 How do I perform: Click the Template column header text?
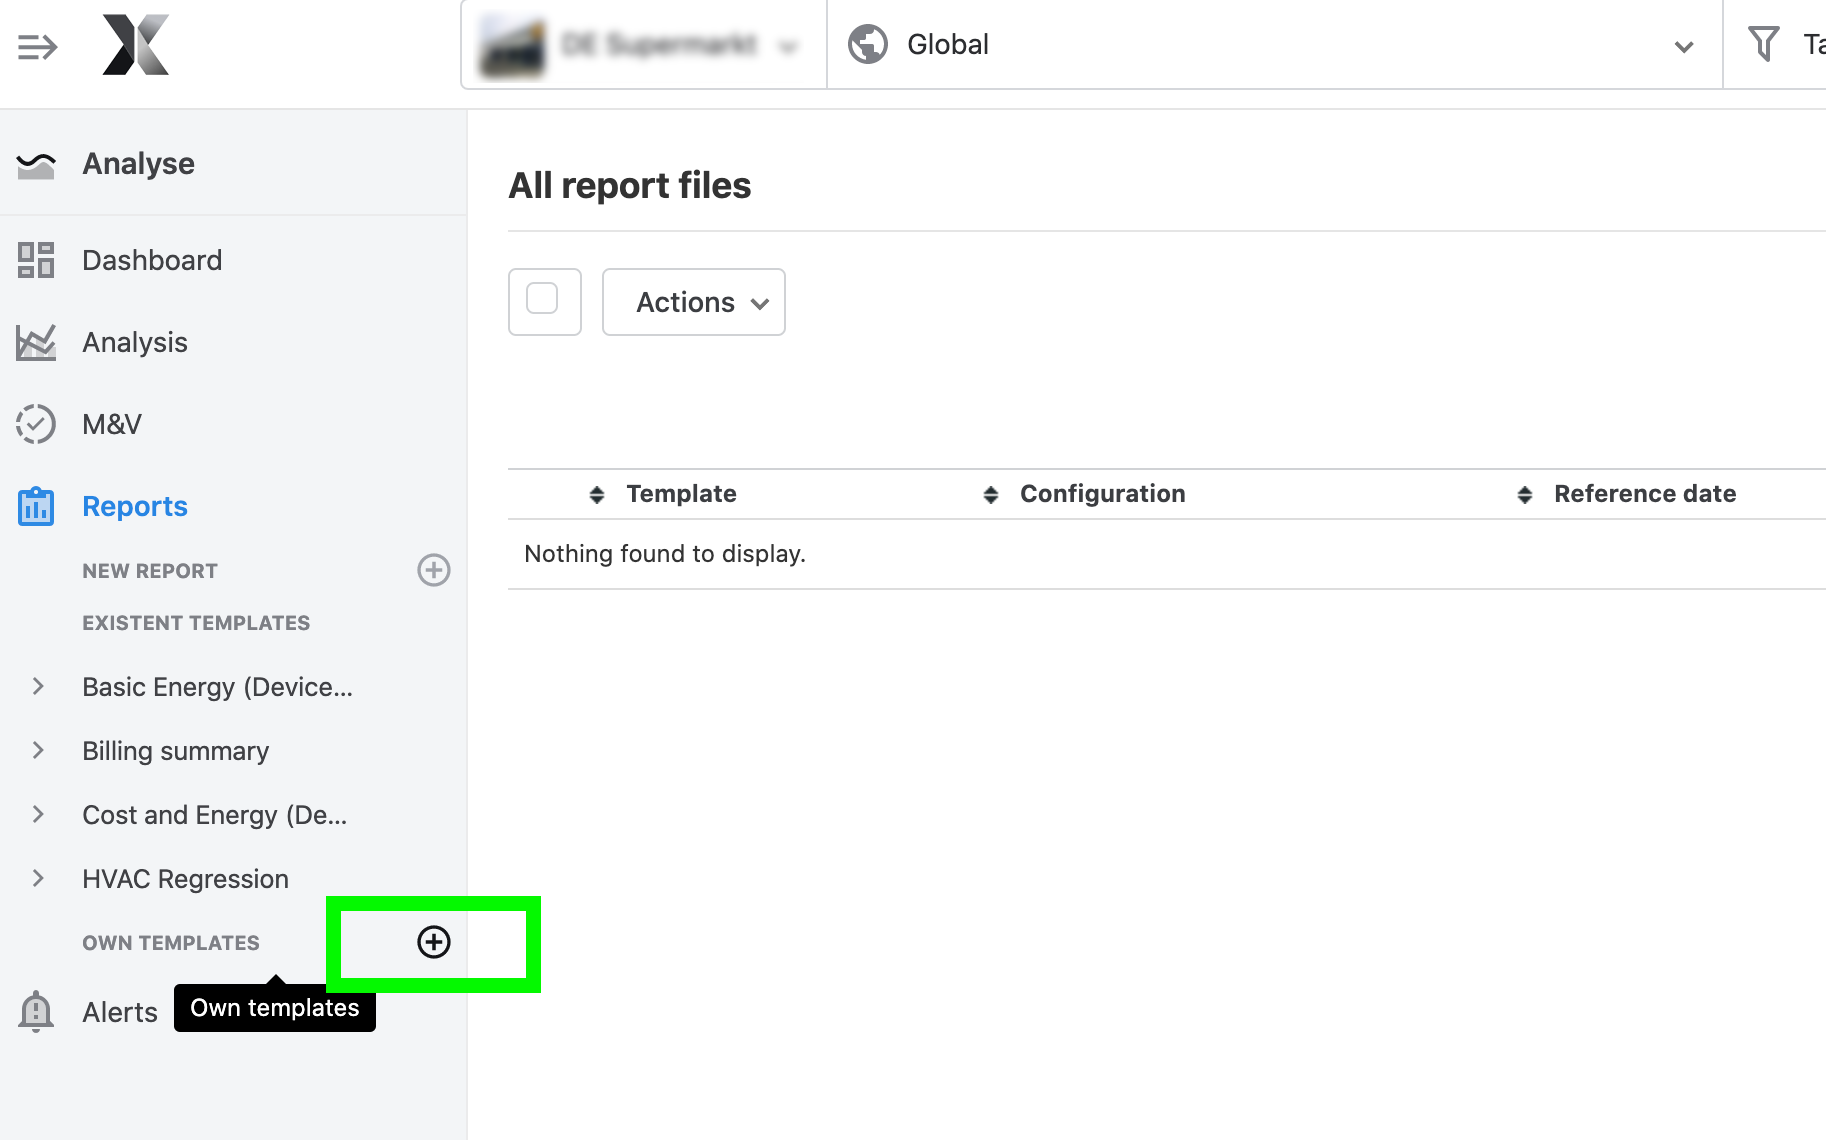point(681,494)
